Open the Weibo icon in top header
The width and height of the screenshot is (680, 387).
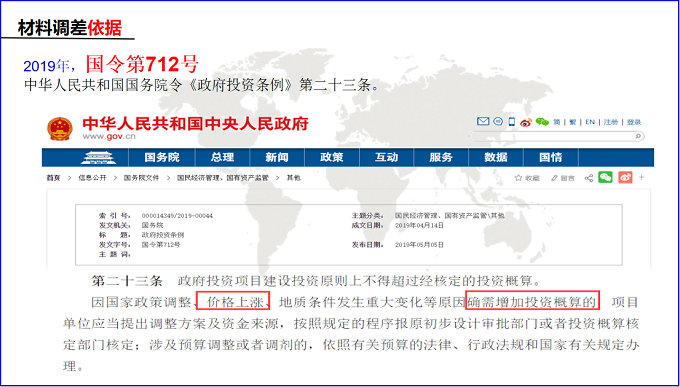tap(526, 122)
